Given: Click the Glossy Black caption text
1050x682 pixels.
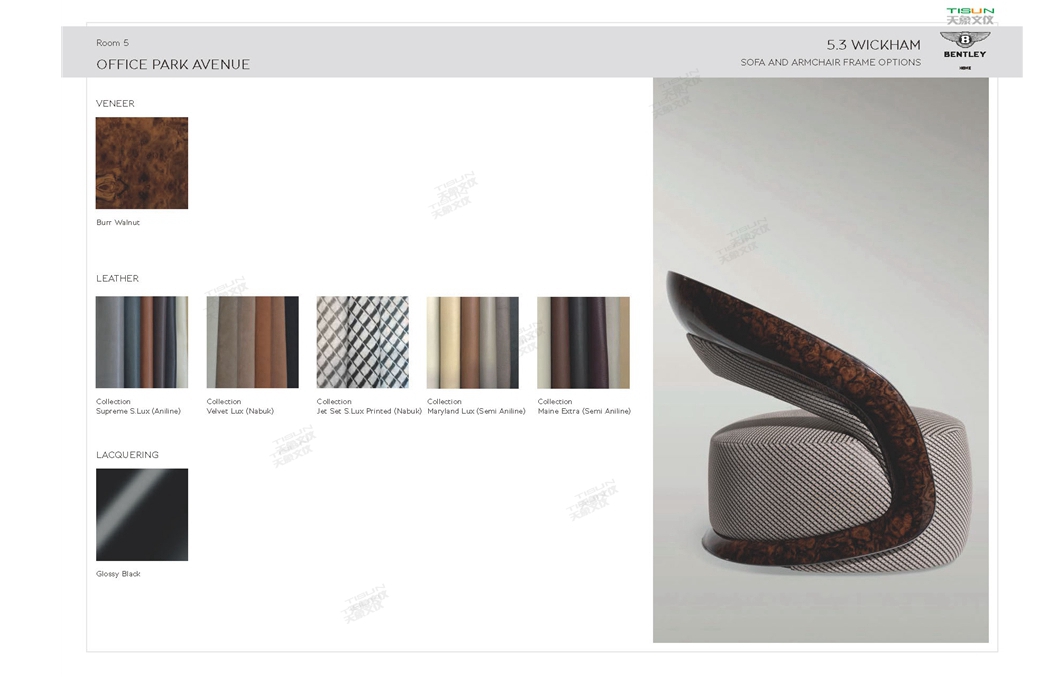Looking at the screenshot, I should pos(118,574).
